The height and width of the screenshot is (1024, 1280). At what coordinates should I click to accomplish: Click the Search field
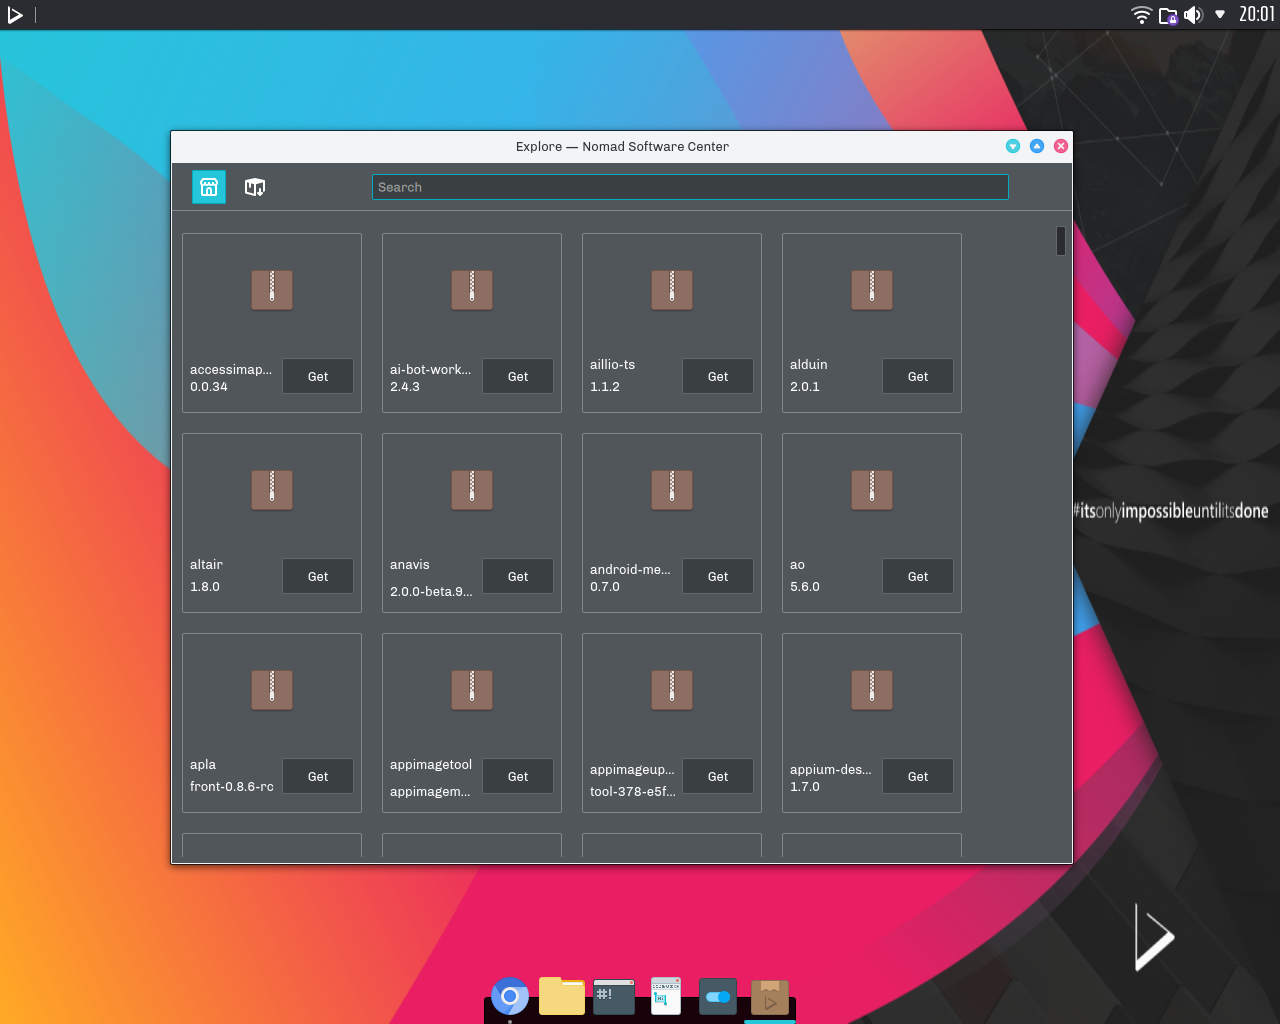(690, 187)
